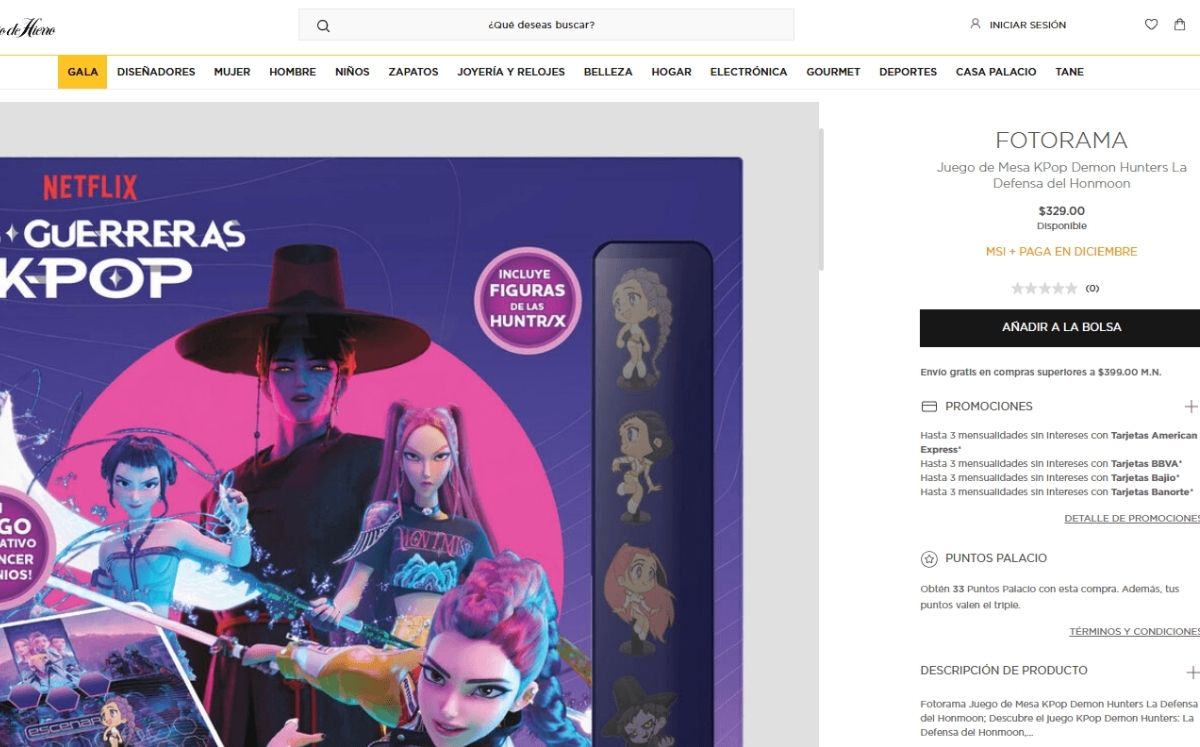Image resolution: width=1200 pixels, height=747 pixels.
Task: Click 'Obtén 33 Puntos Palacio' text
Action: point(1050,597)
